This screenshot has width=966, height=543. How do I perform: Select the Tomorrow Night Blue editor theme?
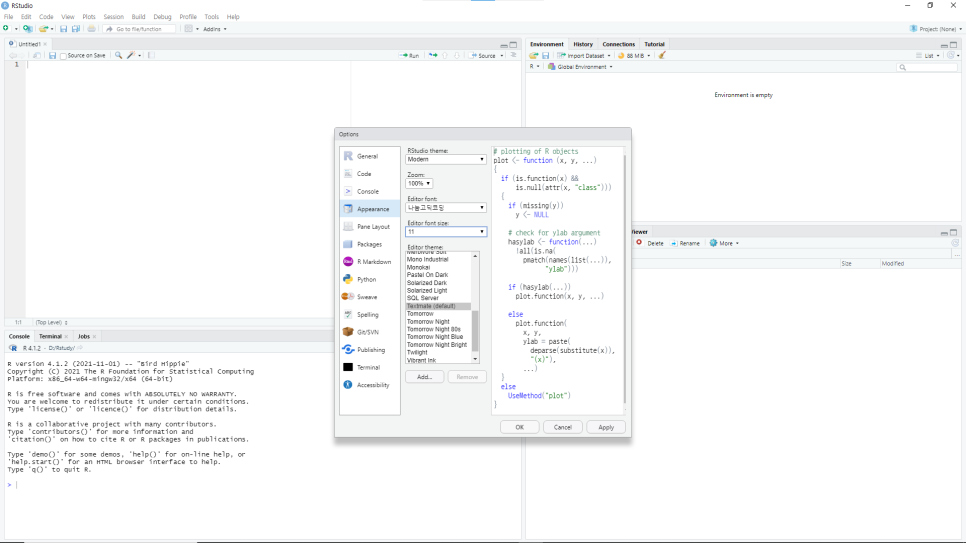click(x=438, y=337)
